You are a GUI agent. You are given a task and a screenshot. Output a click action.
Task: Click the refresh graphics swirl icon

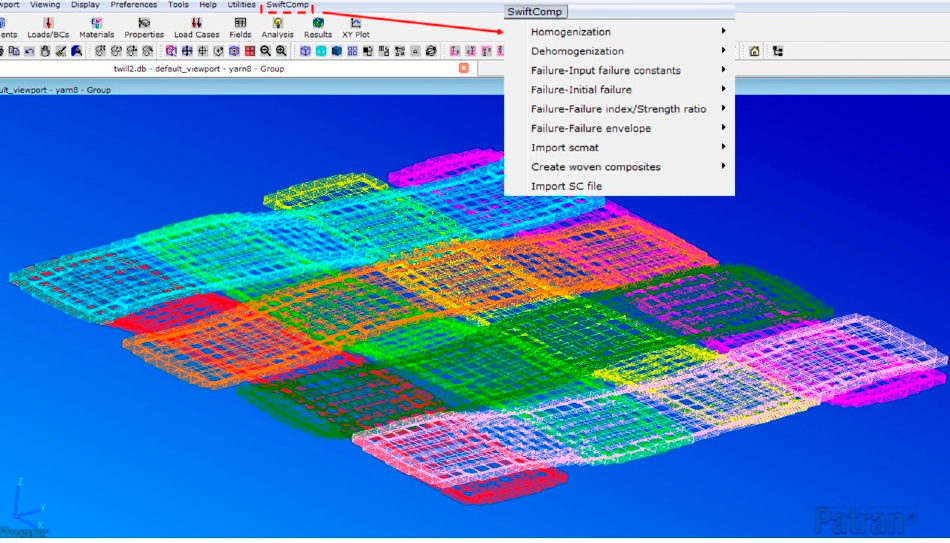tap(431, 51)
